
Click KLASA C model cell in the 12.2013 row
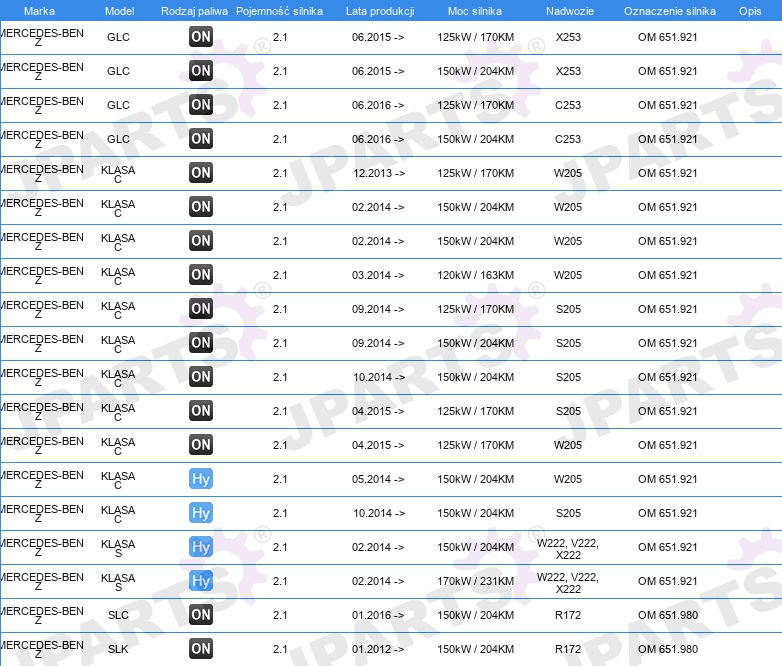pos(118,174)
